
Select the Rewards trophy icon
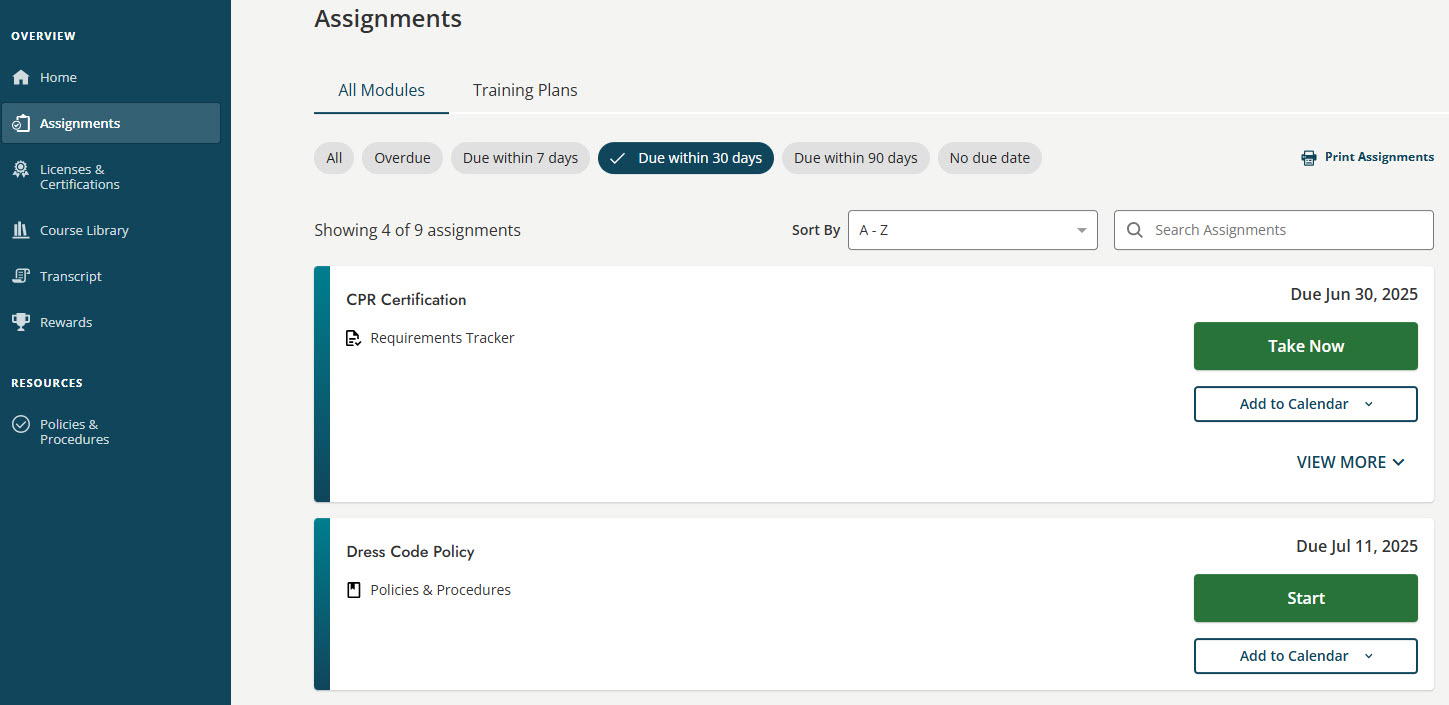coord(21,321)
